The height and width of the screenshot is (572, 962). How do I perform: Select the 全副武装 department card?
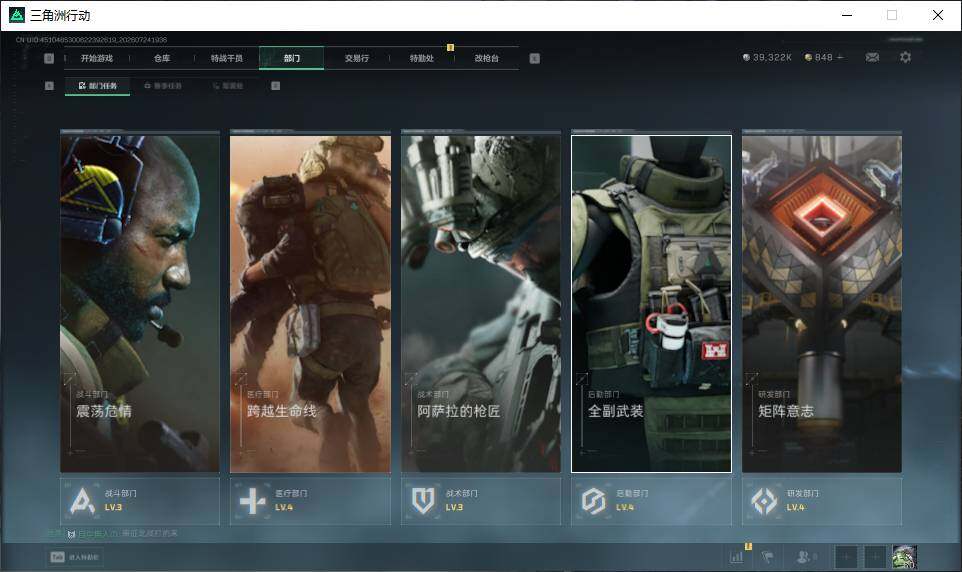pyautogui.click(x=652, y=304)
